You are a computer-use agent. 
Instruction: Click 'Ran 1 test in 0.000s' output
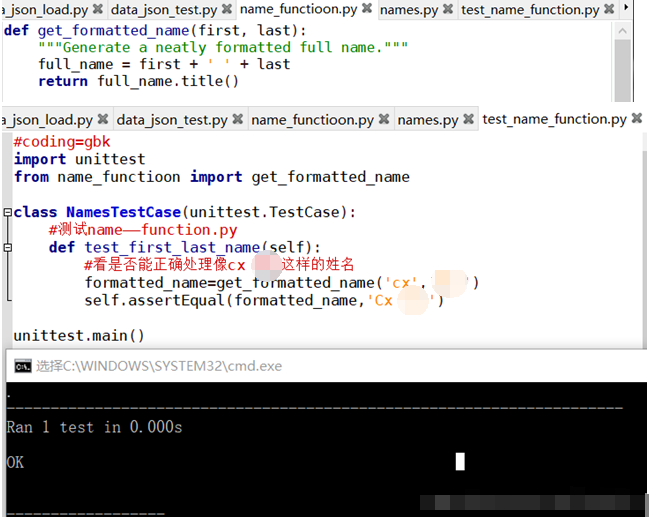click(94, 427)
